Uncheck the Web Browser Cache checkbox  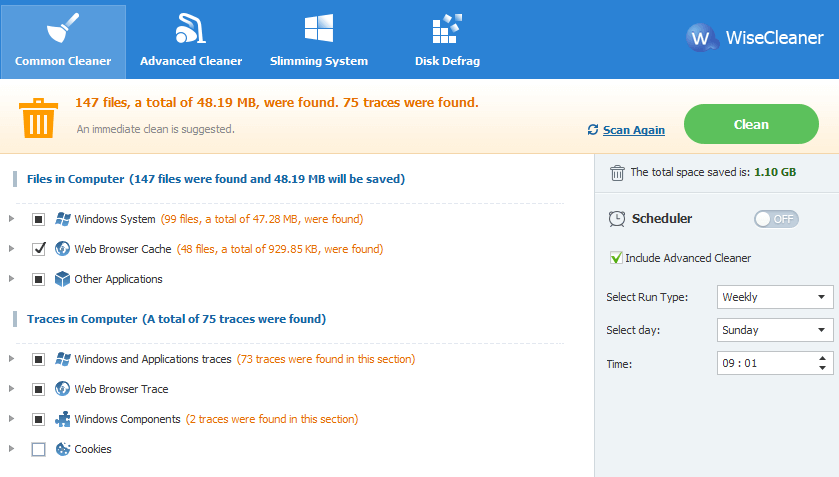click(x=39, y=249)
